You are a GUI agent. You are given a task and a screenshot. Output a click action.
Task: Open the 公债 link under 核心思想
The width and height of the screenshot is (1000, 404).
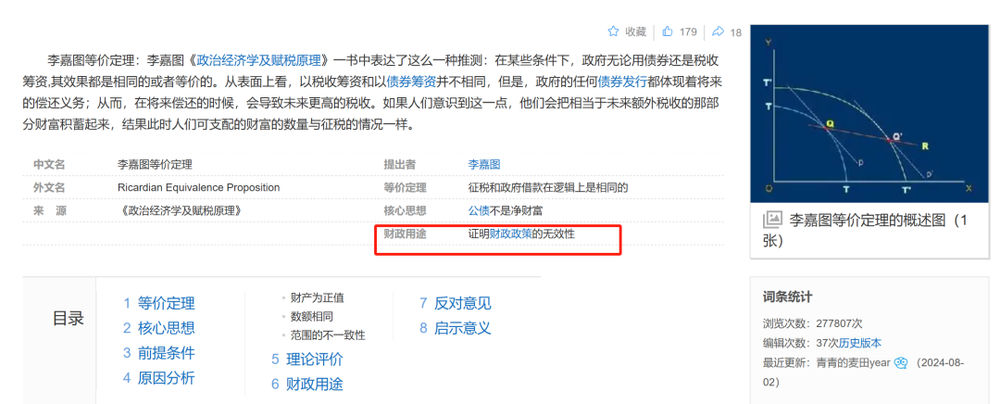tap(479, 210)
